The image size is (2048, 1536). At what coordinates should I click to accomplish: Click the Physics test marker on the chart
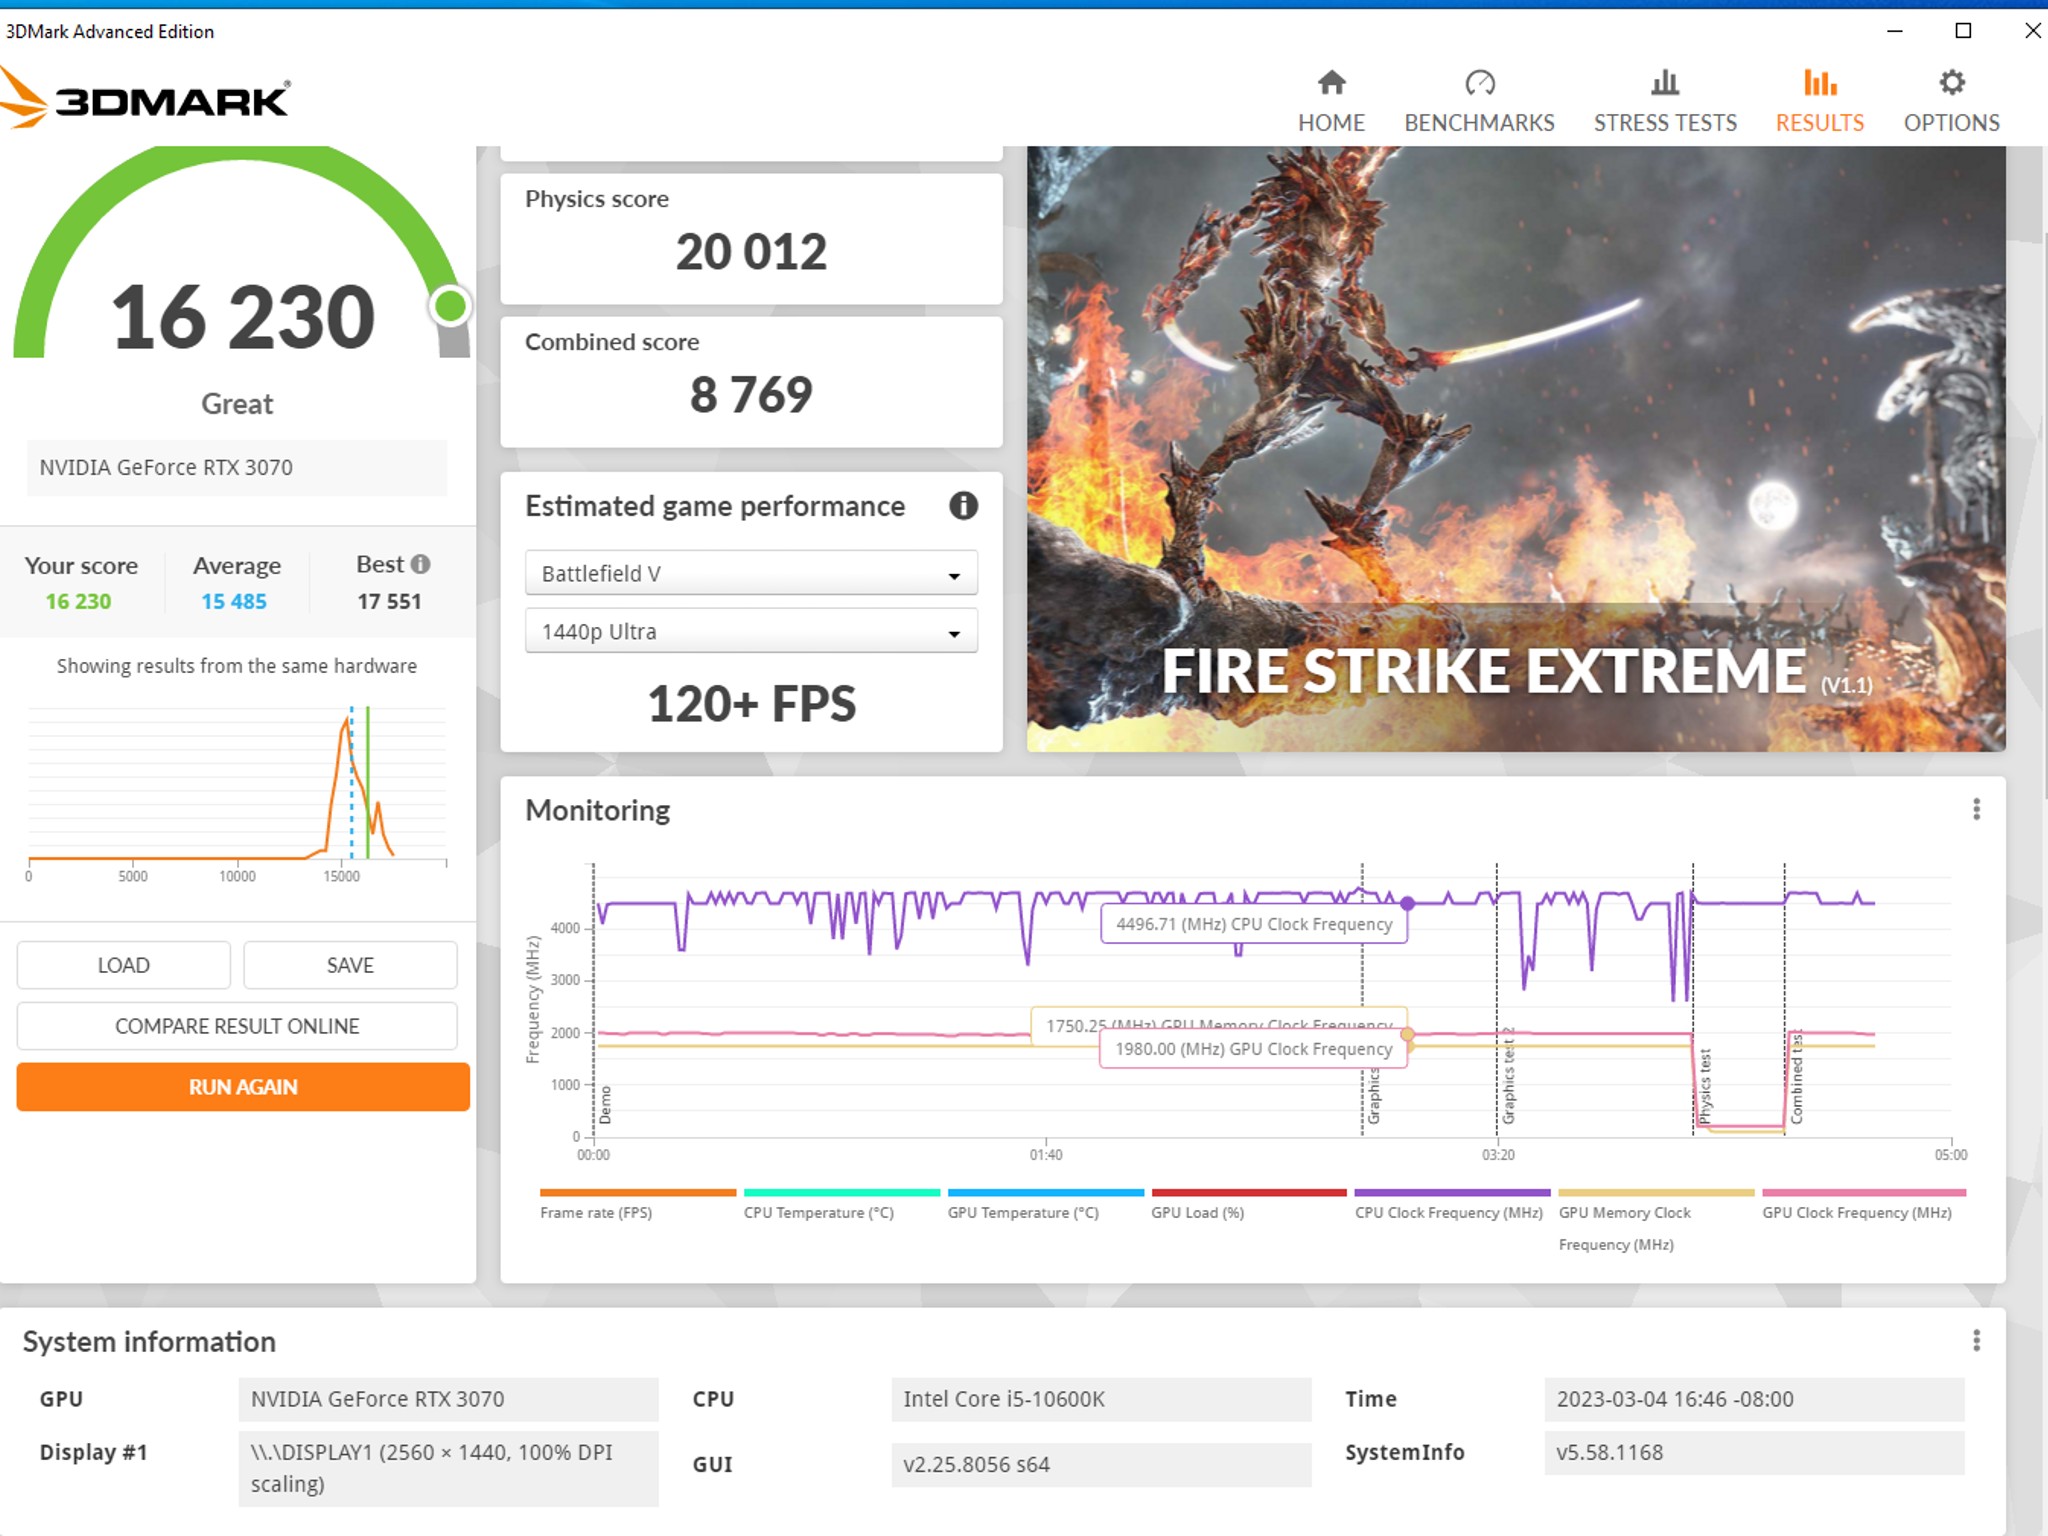pyautogui.click(x=1704, y=1085)
